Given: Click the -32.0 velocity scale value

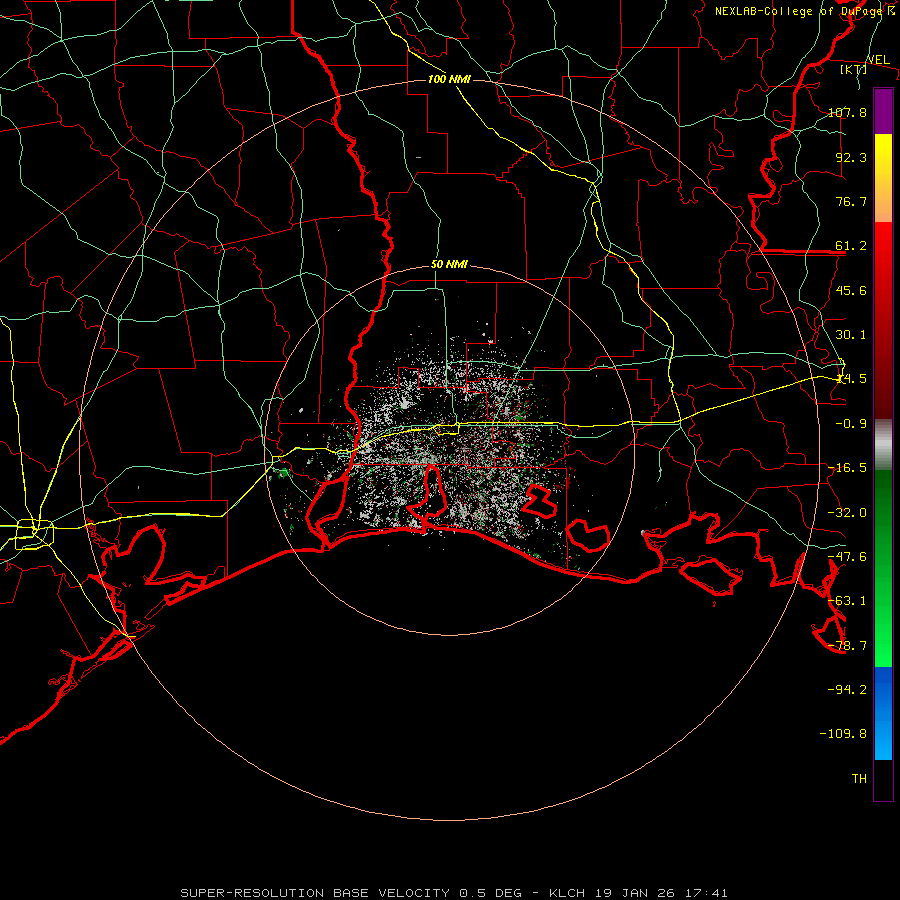Looking at the screenshot, I should (847, 513).
